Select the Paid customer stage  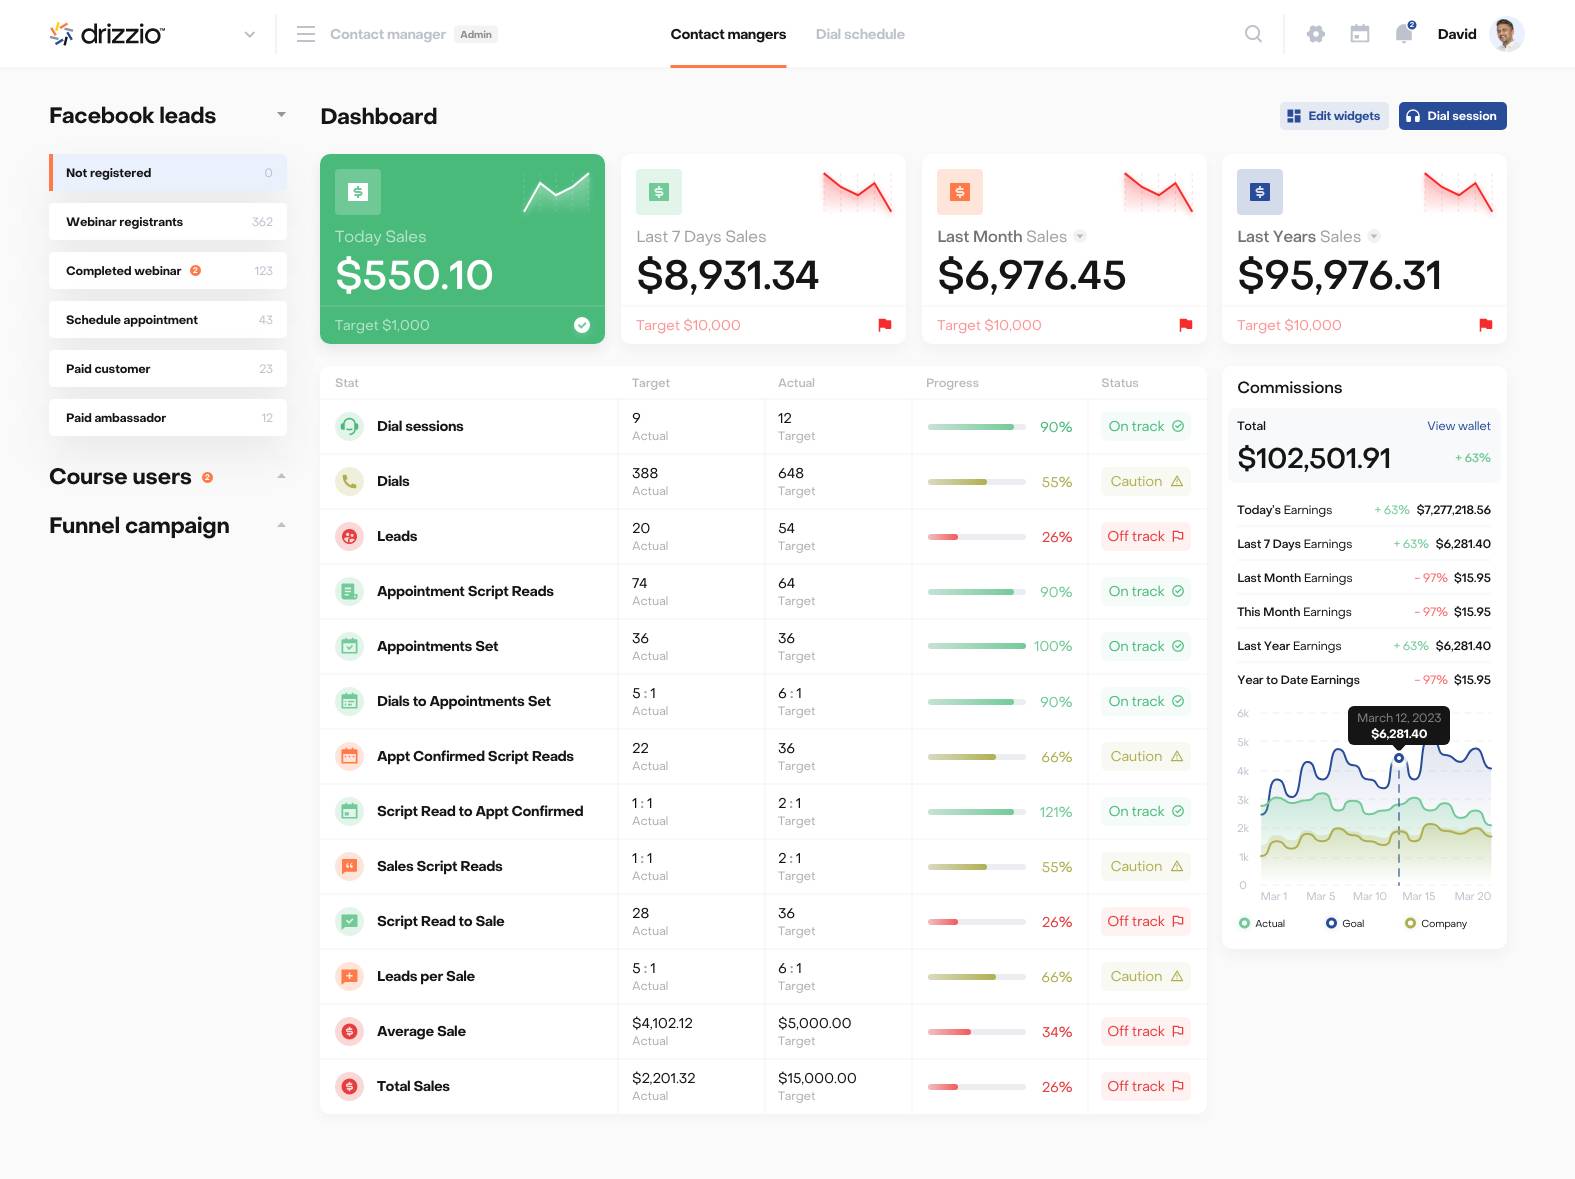(x=168, y=369)
